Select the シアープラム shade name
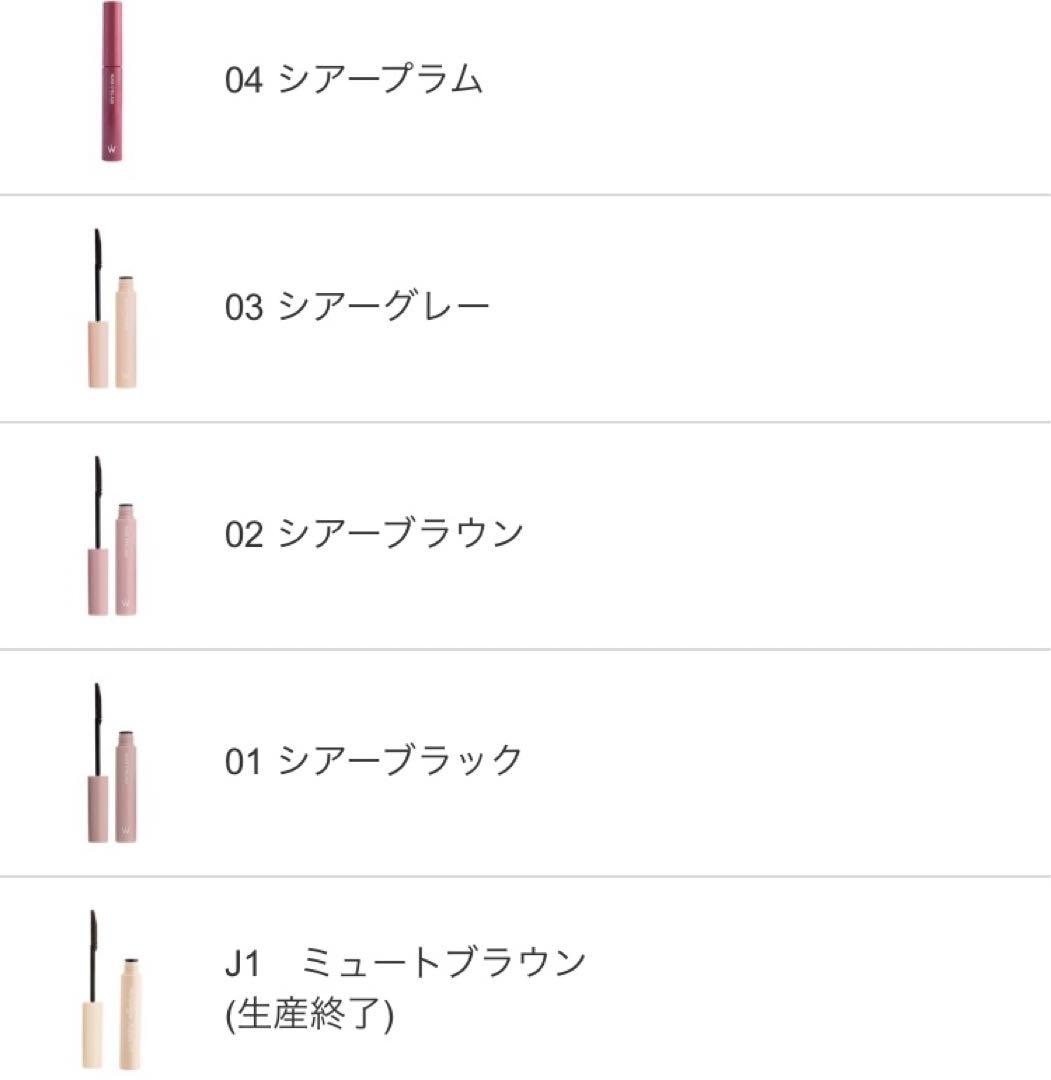The width and height of the screenshot is (1051, 1080). click(380, 80)
